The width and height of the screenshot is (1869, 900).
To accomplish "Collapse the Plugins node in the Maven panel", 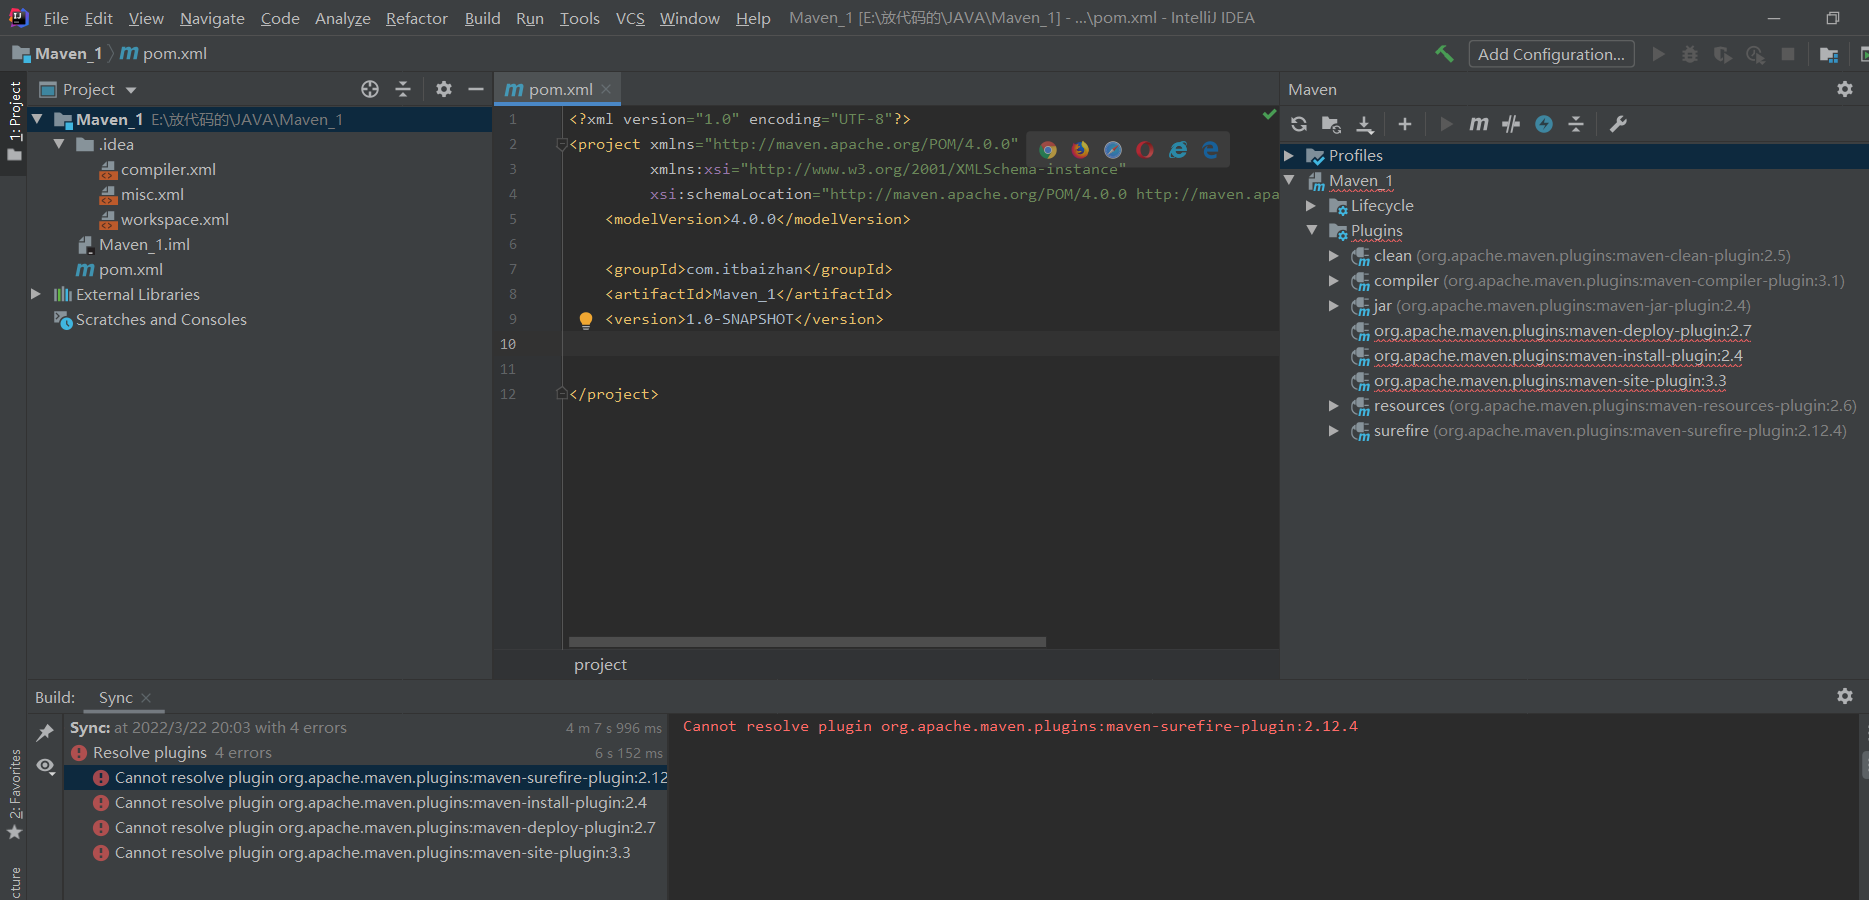I will coord(1312,231).
